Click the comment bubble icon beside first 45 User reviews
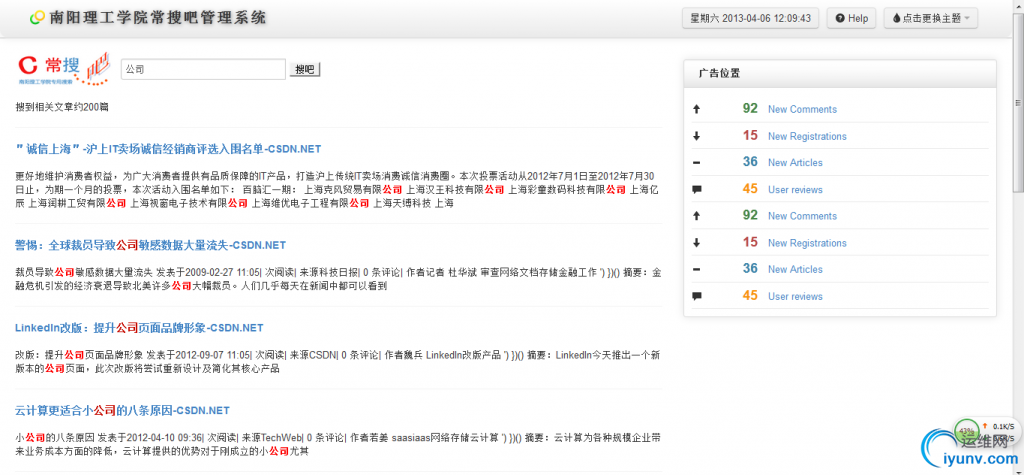The height and width of the screenshot is (475, 1024). pos(696,190)
